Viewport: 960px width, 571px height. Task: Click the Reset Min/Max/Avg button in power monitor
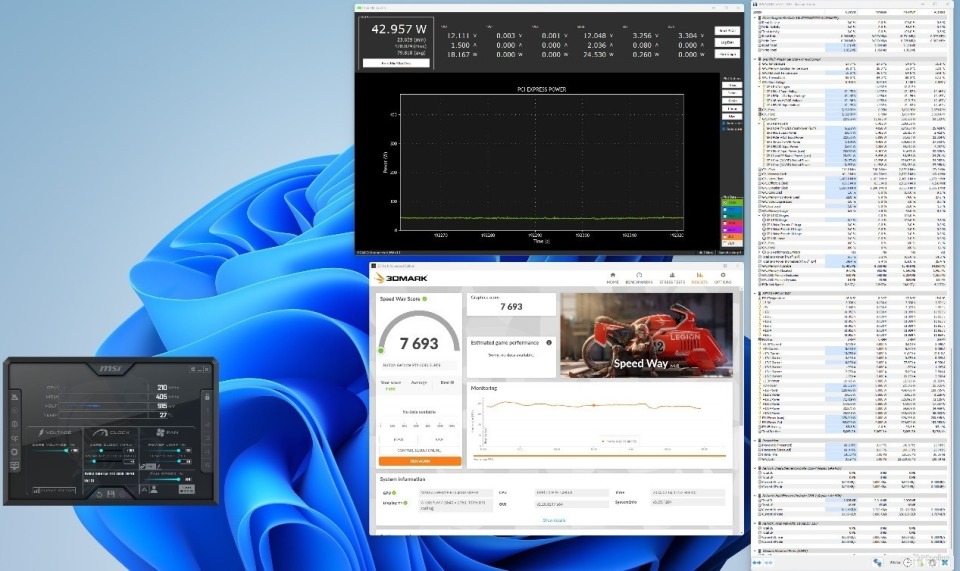pyautogui.click(x=396, y=63)
